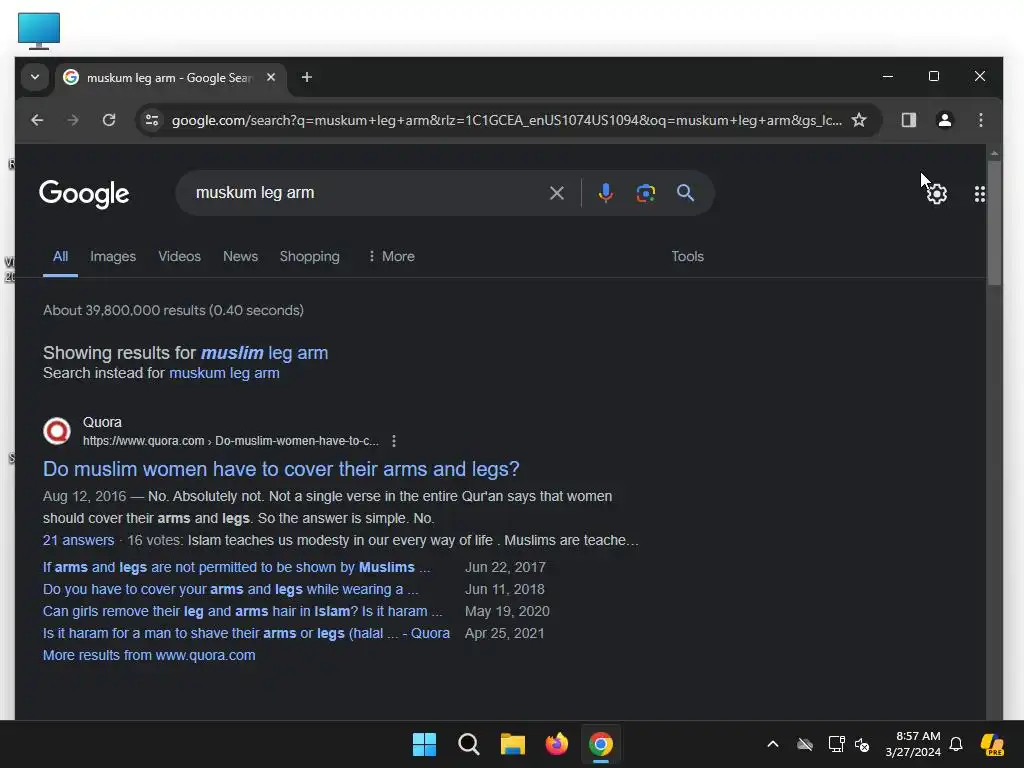Open the network display tray icon

click(x=836, y=744)
